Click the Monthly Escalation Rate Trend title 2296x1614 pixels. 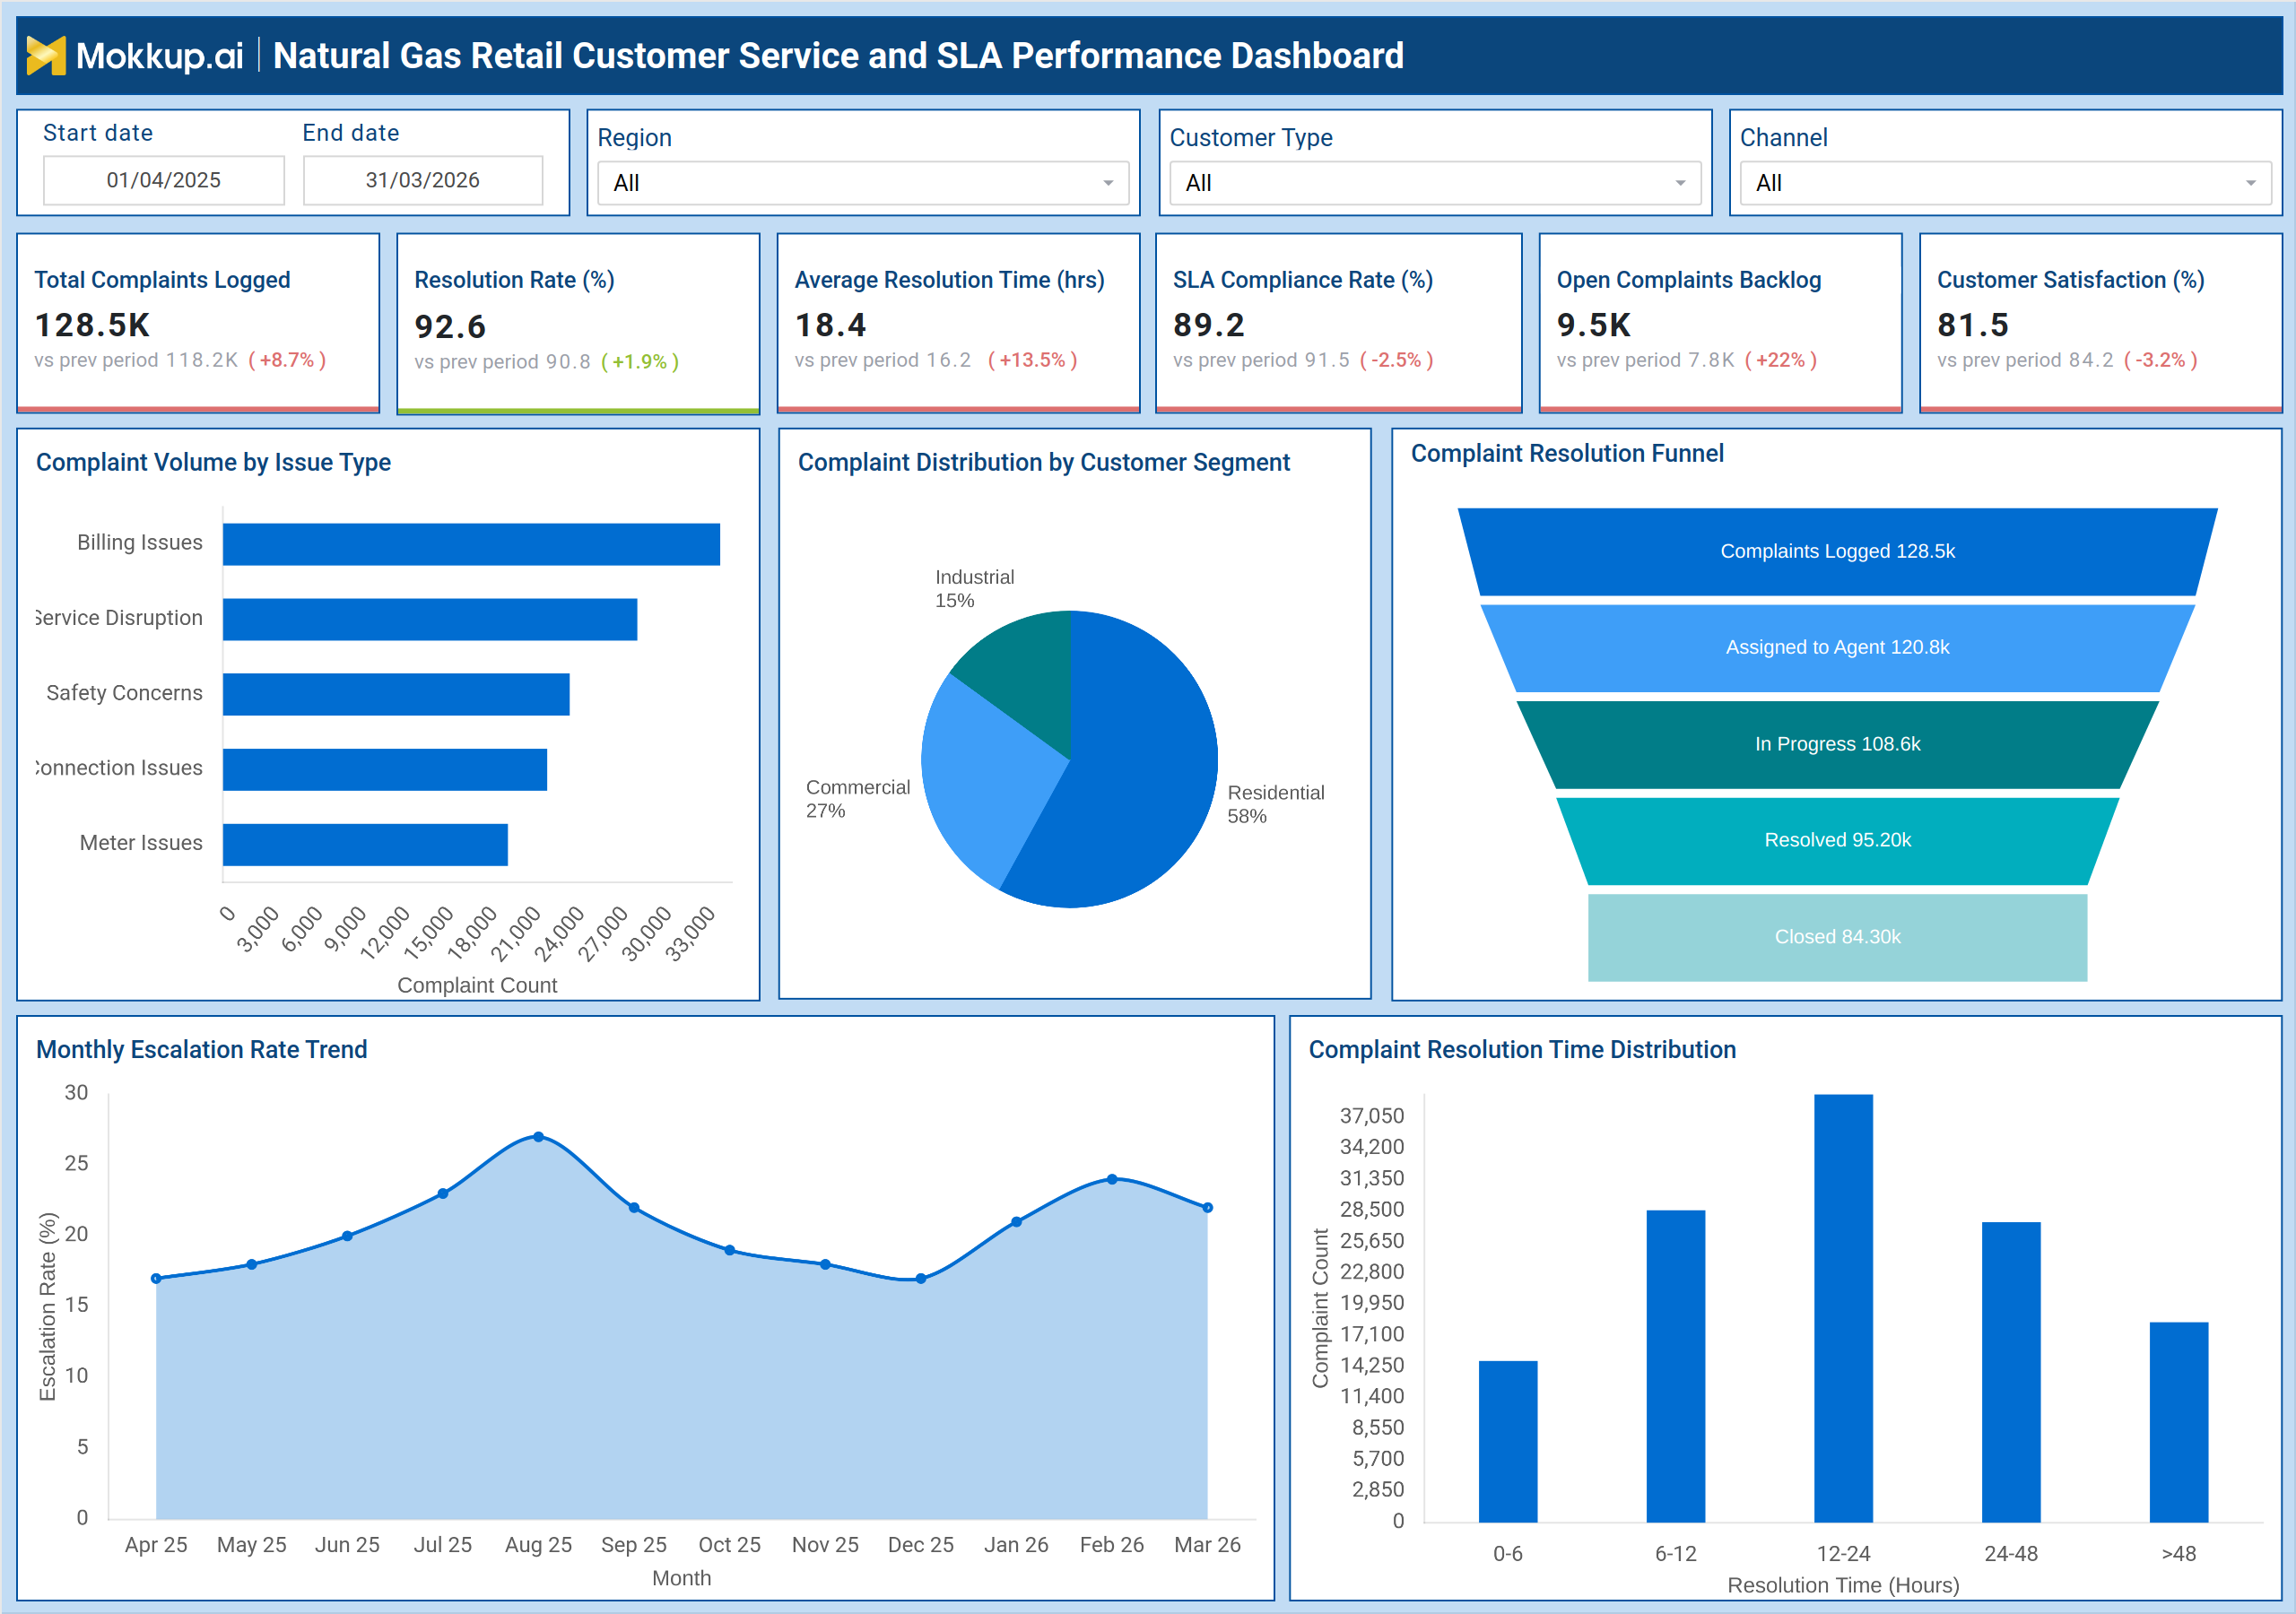(201, 1049)
